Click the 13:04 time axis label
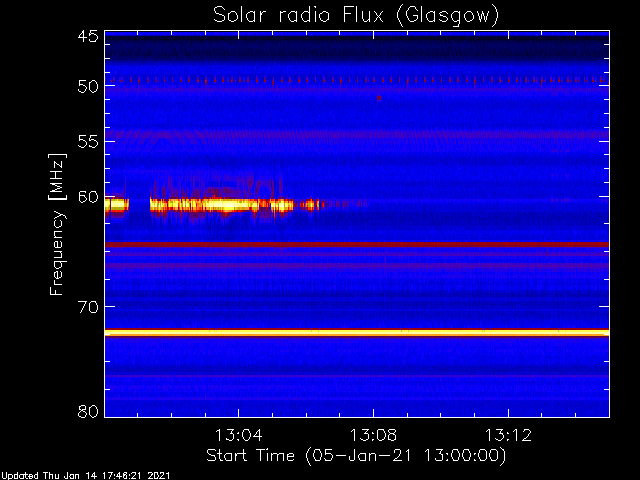 (x=238, y=435)
